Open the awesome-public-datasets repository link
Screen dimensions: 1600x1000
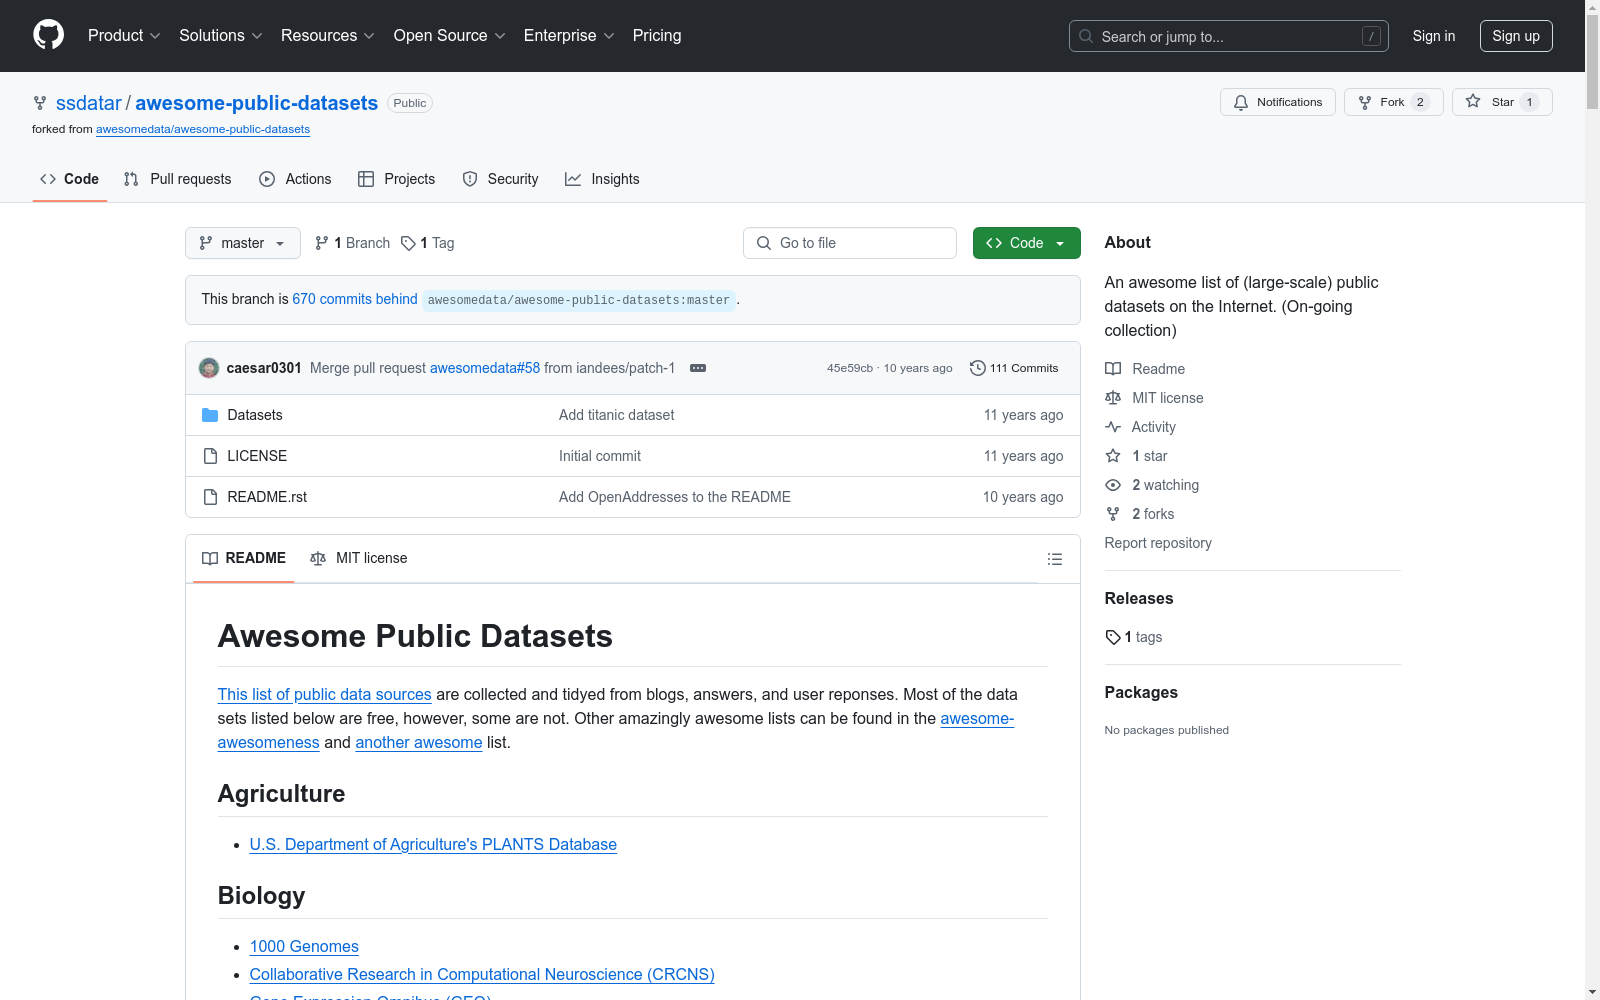click(x=257, y=103)
